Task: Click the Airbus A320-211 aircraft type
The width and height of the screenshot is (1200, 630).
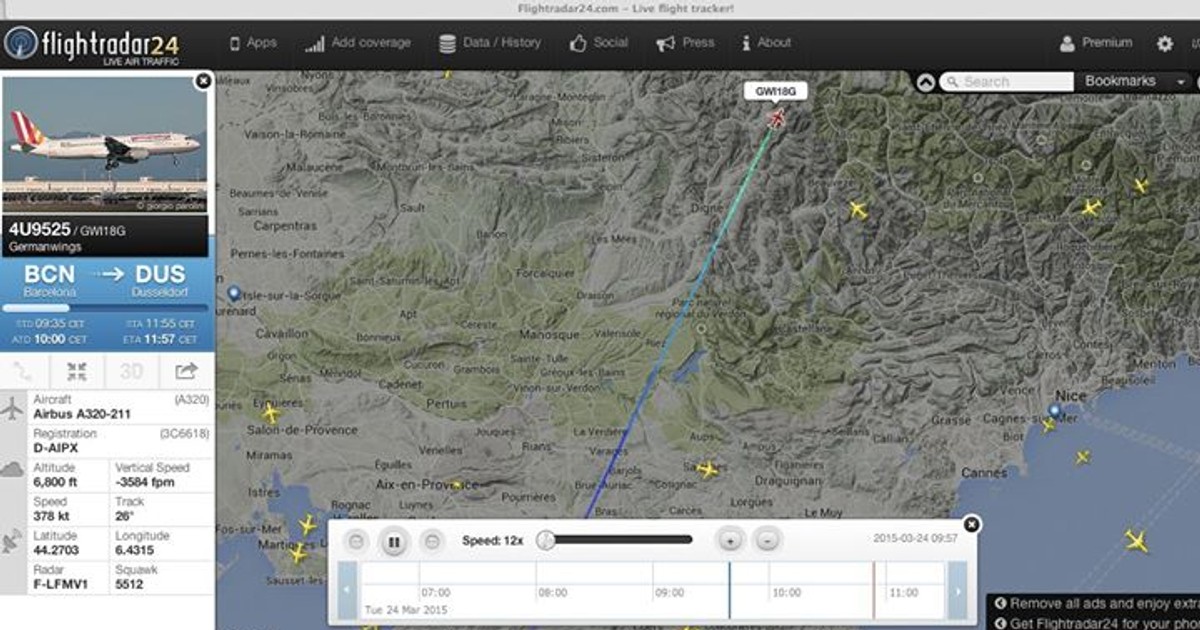Action: [x=81, y=413]
